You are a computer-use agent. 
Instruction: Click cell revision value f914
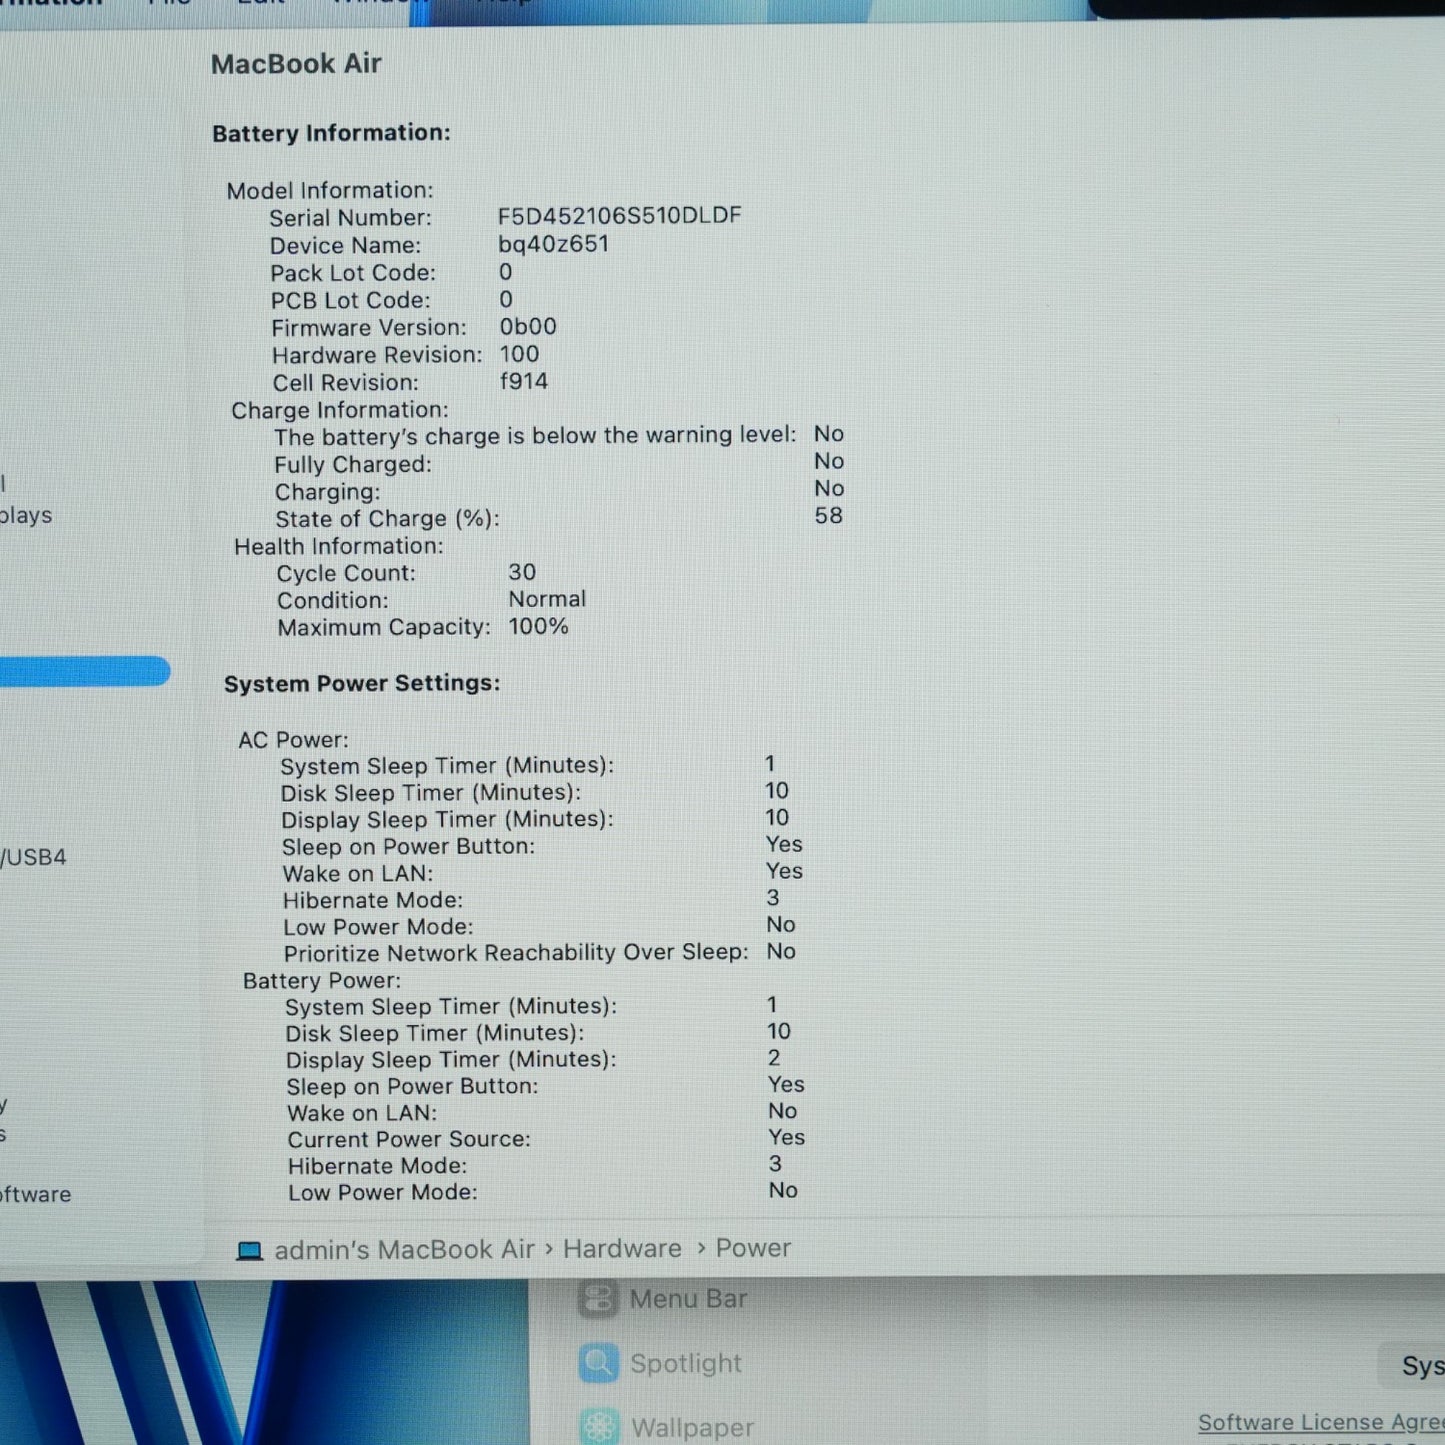pos(524,381)
